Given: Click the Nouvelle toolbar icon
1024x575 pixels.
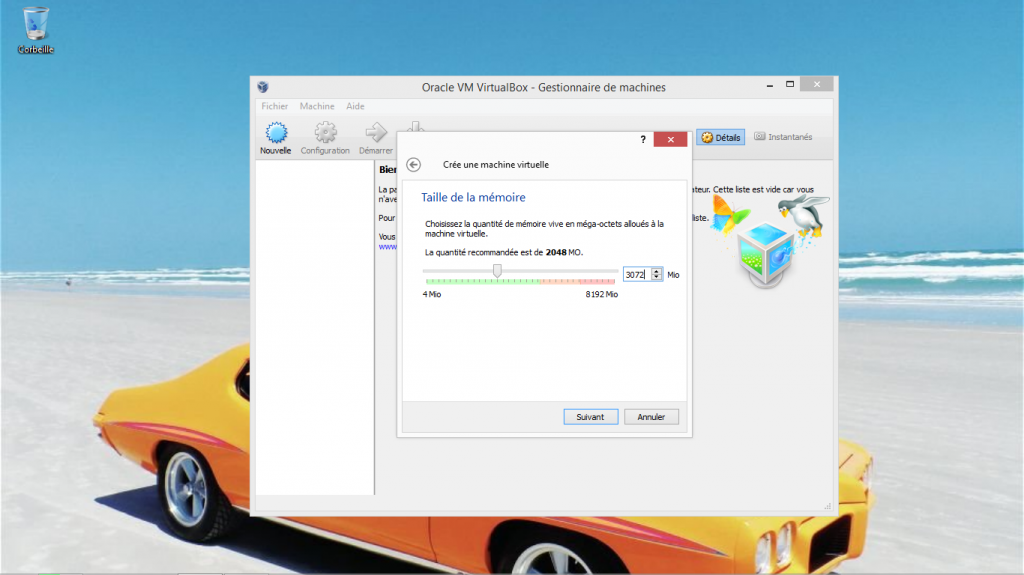Looking at the screenshot, I should [276, 133].
